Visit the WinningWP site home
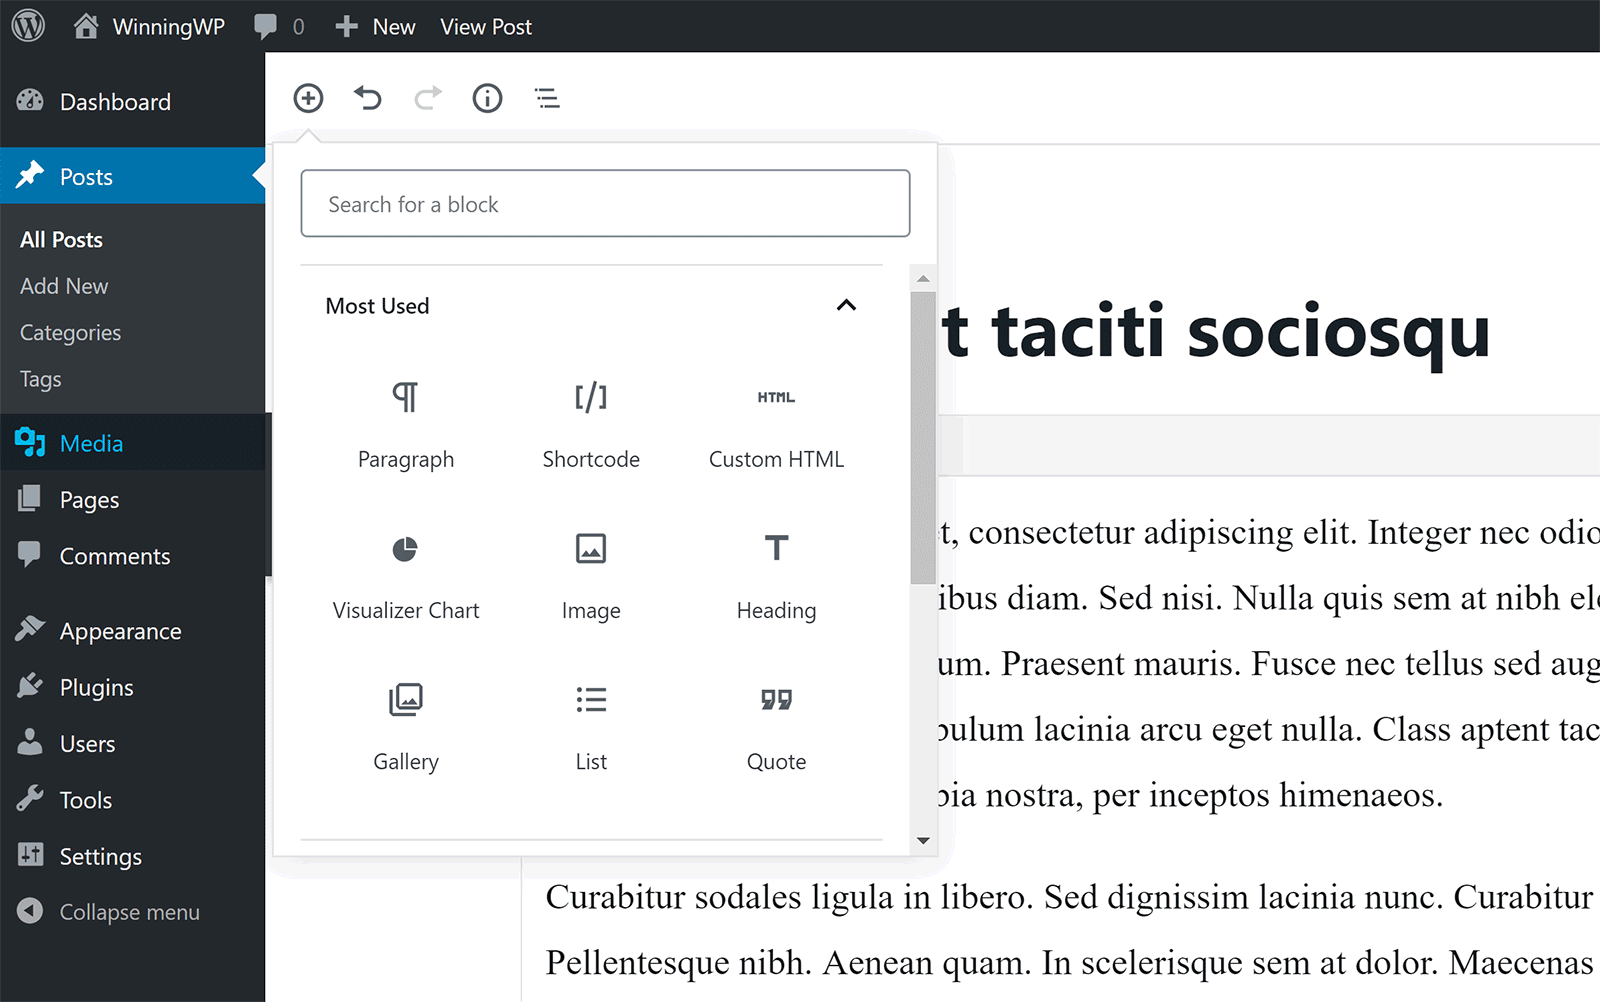1600x1002 pixels. (149, 26)
